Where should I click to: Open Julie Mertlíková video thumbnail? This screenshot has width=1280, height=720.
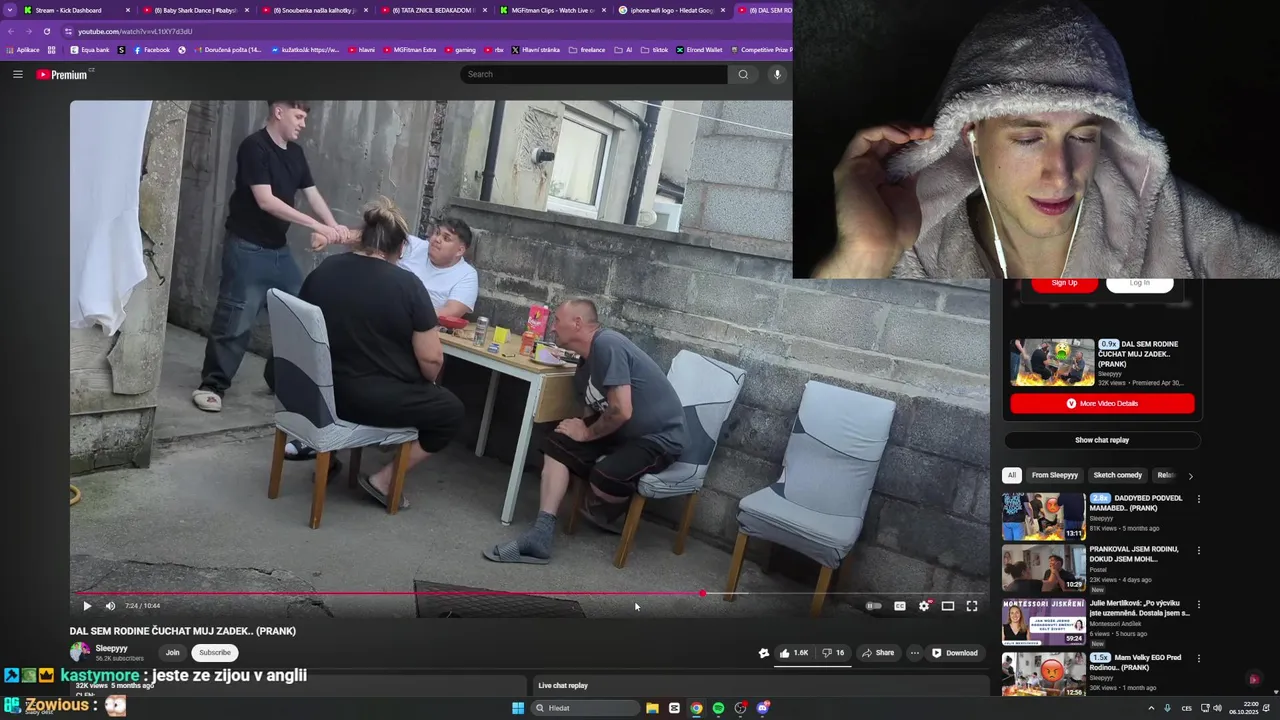pyautogui.click(x=1044, y=621)
